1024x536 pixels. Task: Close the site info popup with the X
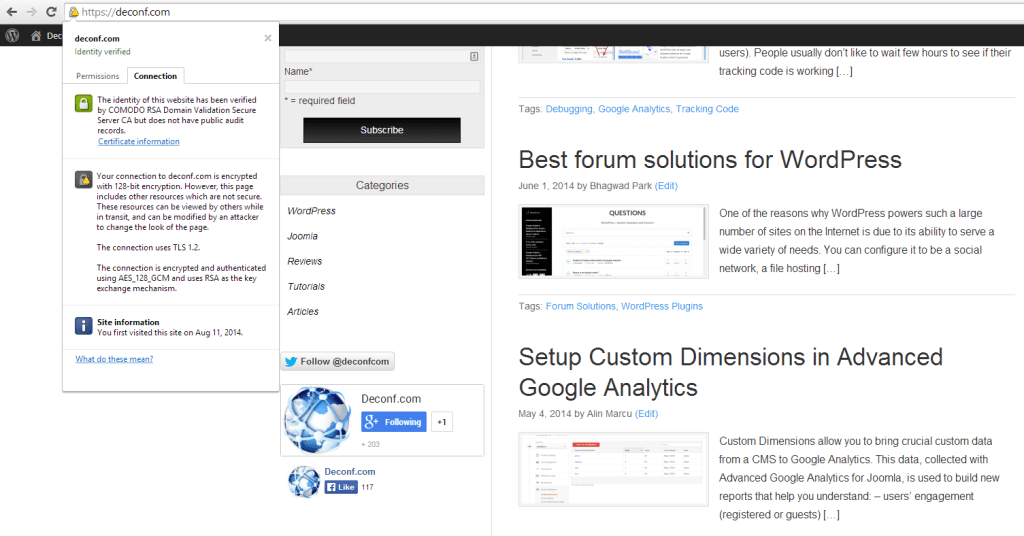[x=268, y=38]
